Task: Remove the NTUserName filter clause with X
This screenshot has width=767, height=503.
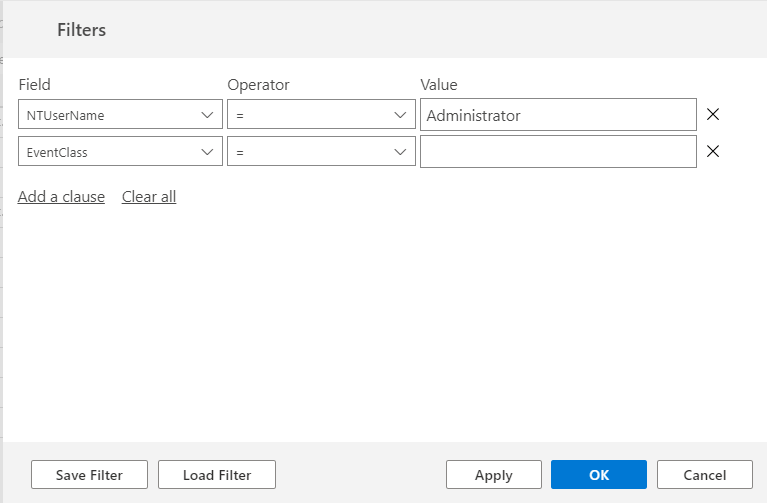Action: pos(713,115)
